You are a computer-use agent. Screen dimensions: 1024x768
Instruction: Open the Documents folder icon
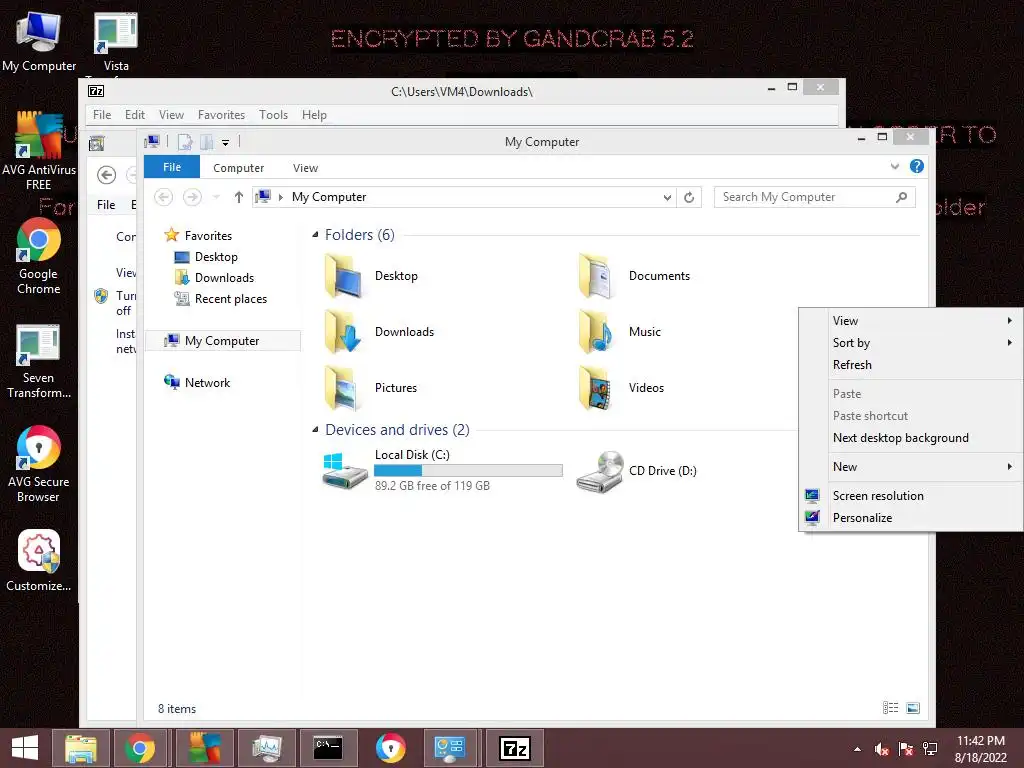click(x=596, y=276)
